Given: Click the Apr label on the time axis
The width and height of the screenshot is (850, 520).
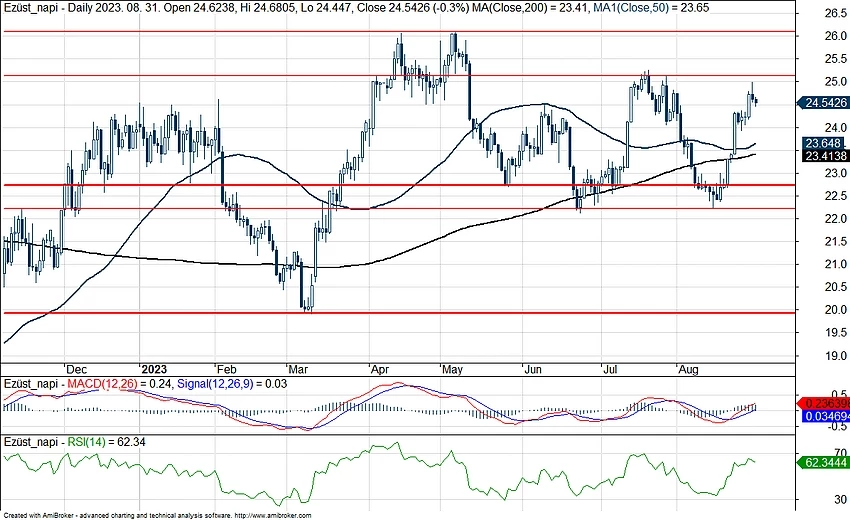Looking at the screenshot, I should (379, 369).
